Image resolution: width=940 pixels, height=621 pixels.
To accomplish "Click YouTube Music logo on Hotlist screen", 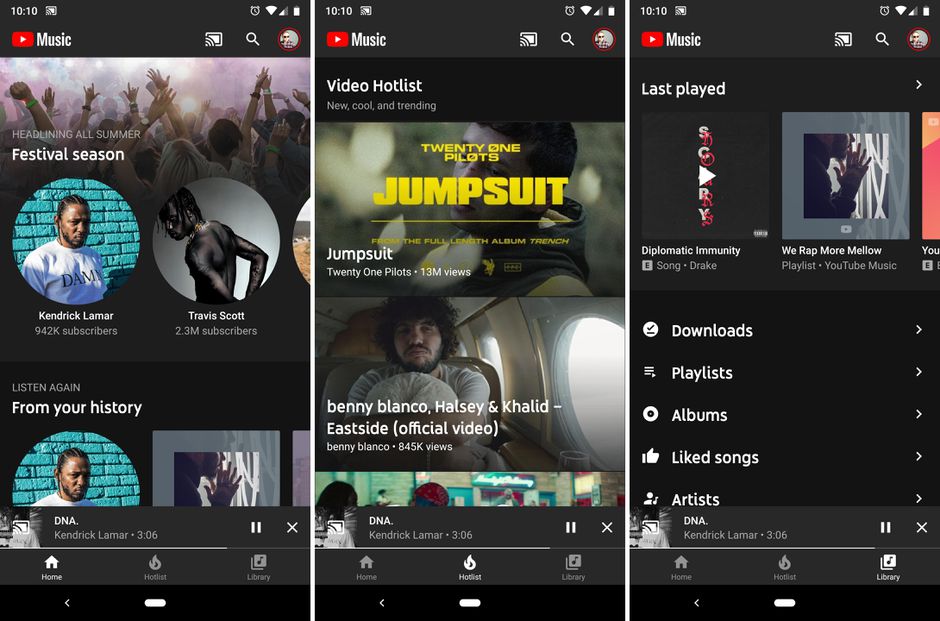I will pyautogui.click(x=357, y=40).
